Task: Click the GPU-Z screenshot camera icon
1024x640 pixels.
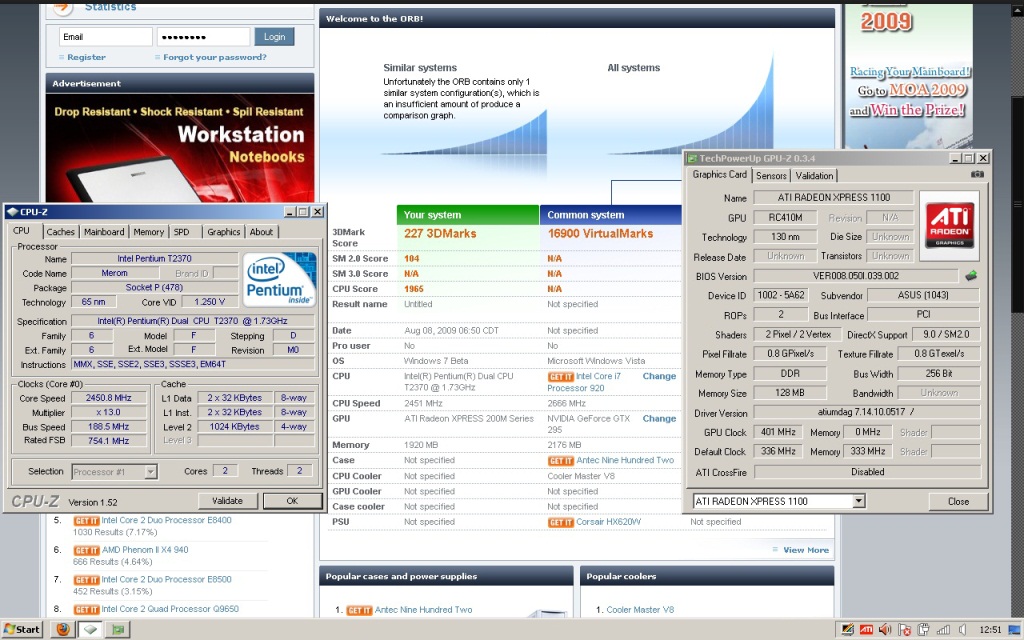Action: click(x=977, y=174)
